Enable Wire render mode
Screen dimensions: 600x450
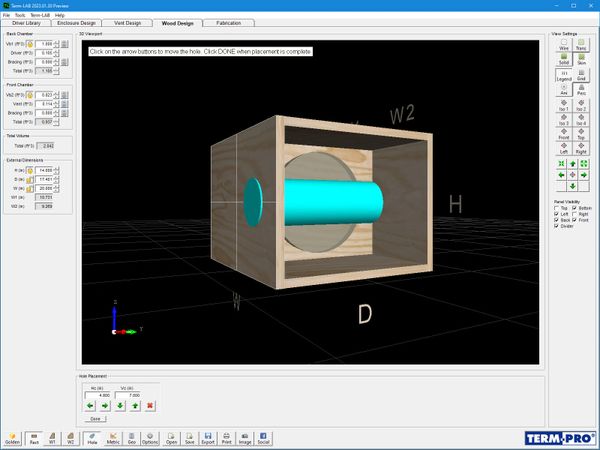coord(564,45)
